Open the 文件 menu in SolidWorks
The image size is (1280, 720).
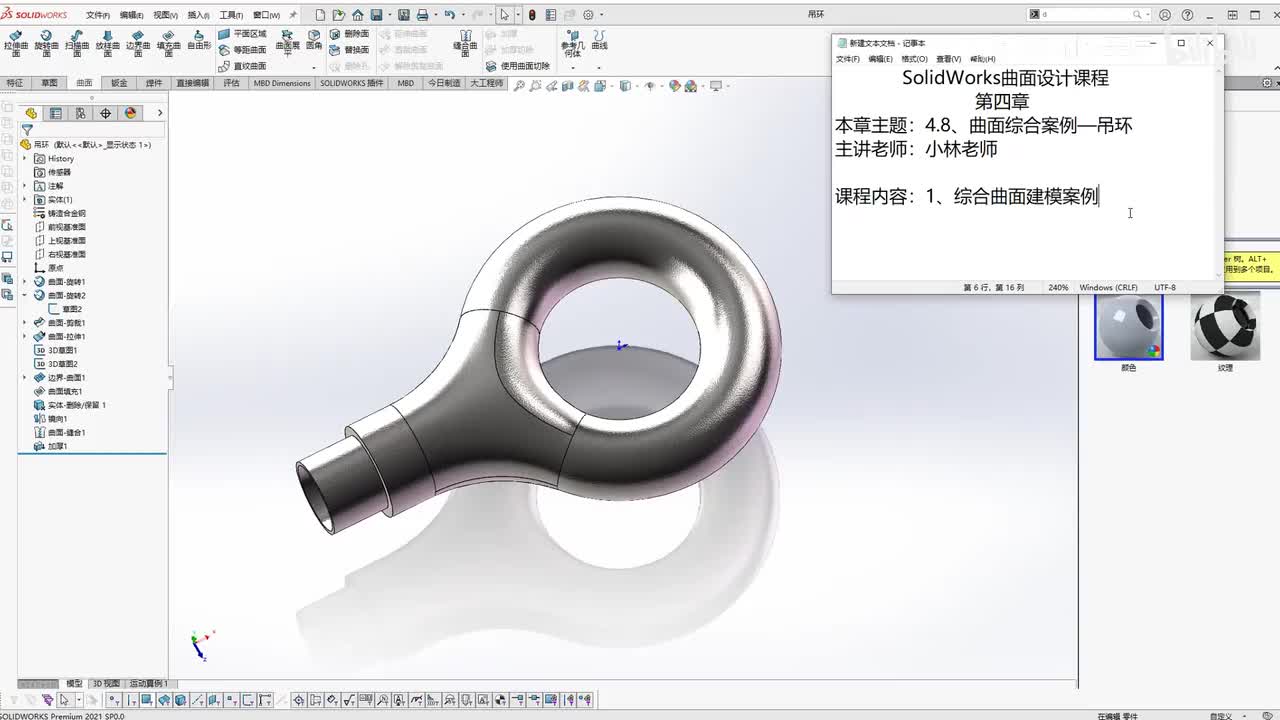coord(98,15)
